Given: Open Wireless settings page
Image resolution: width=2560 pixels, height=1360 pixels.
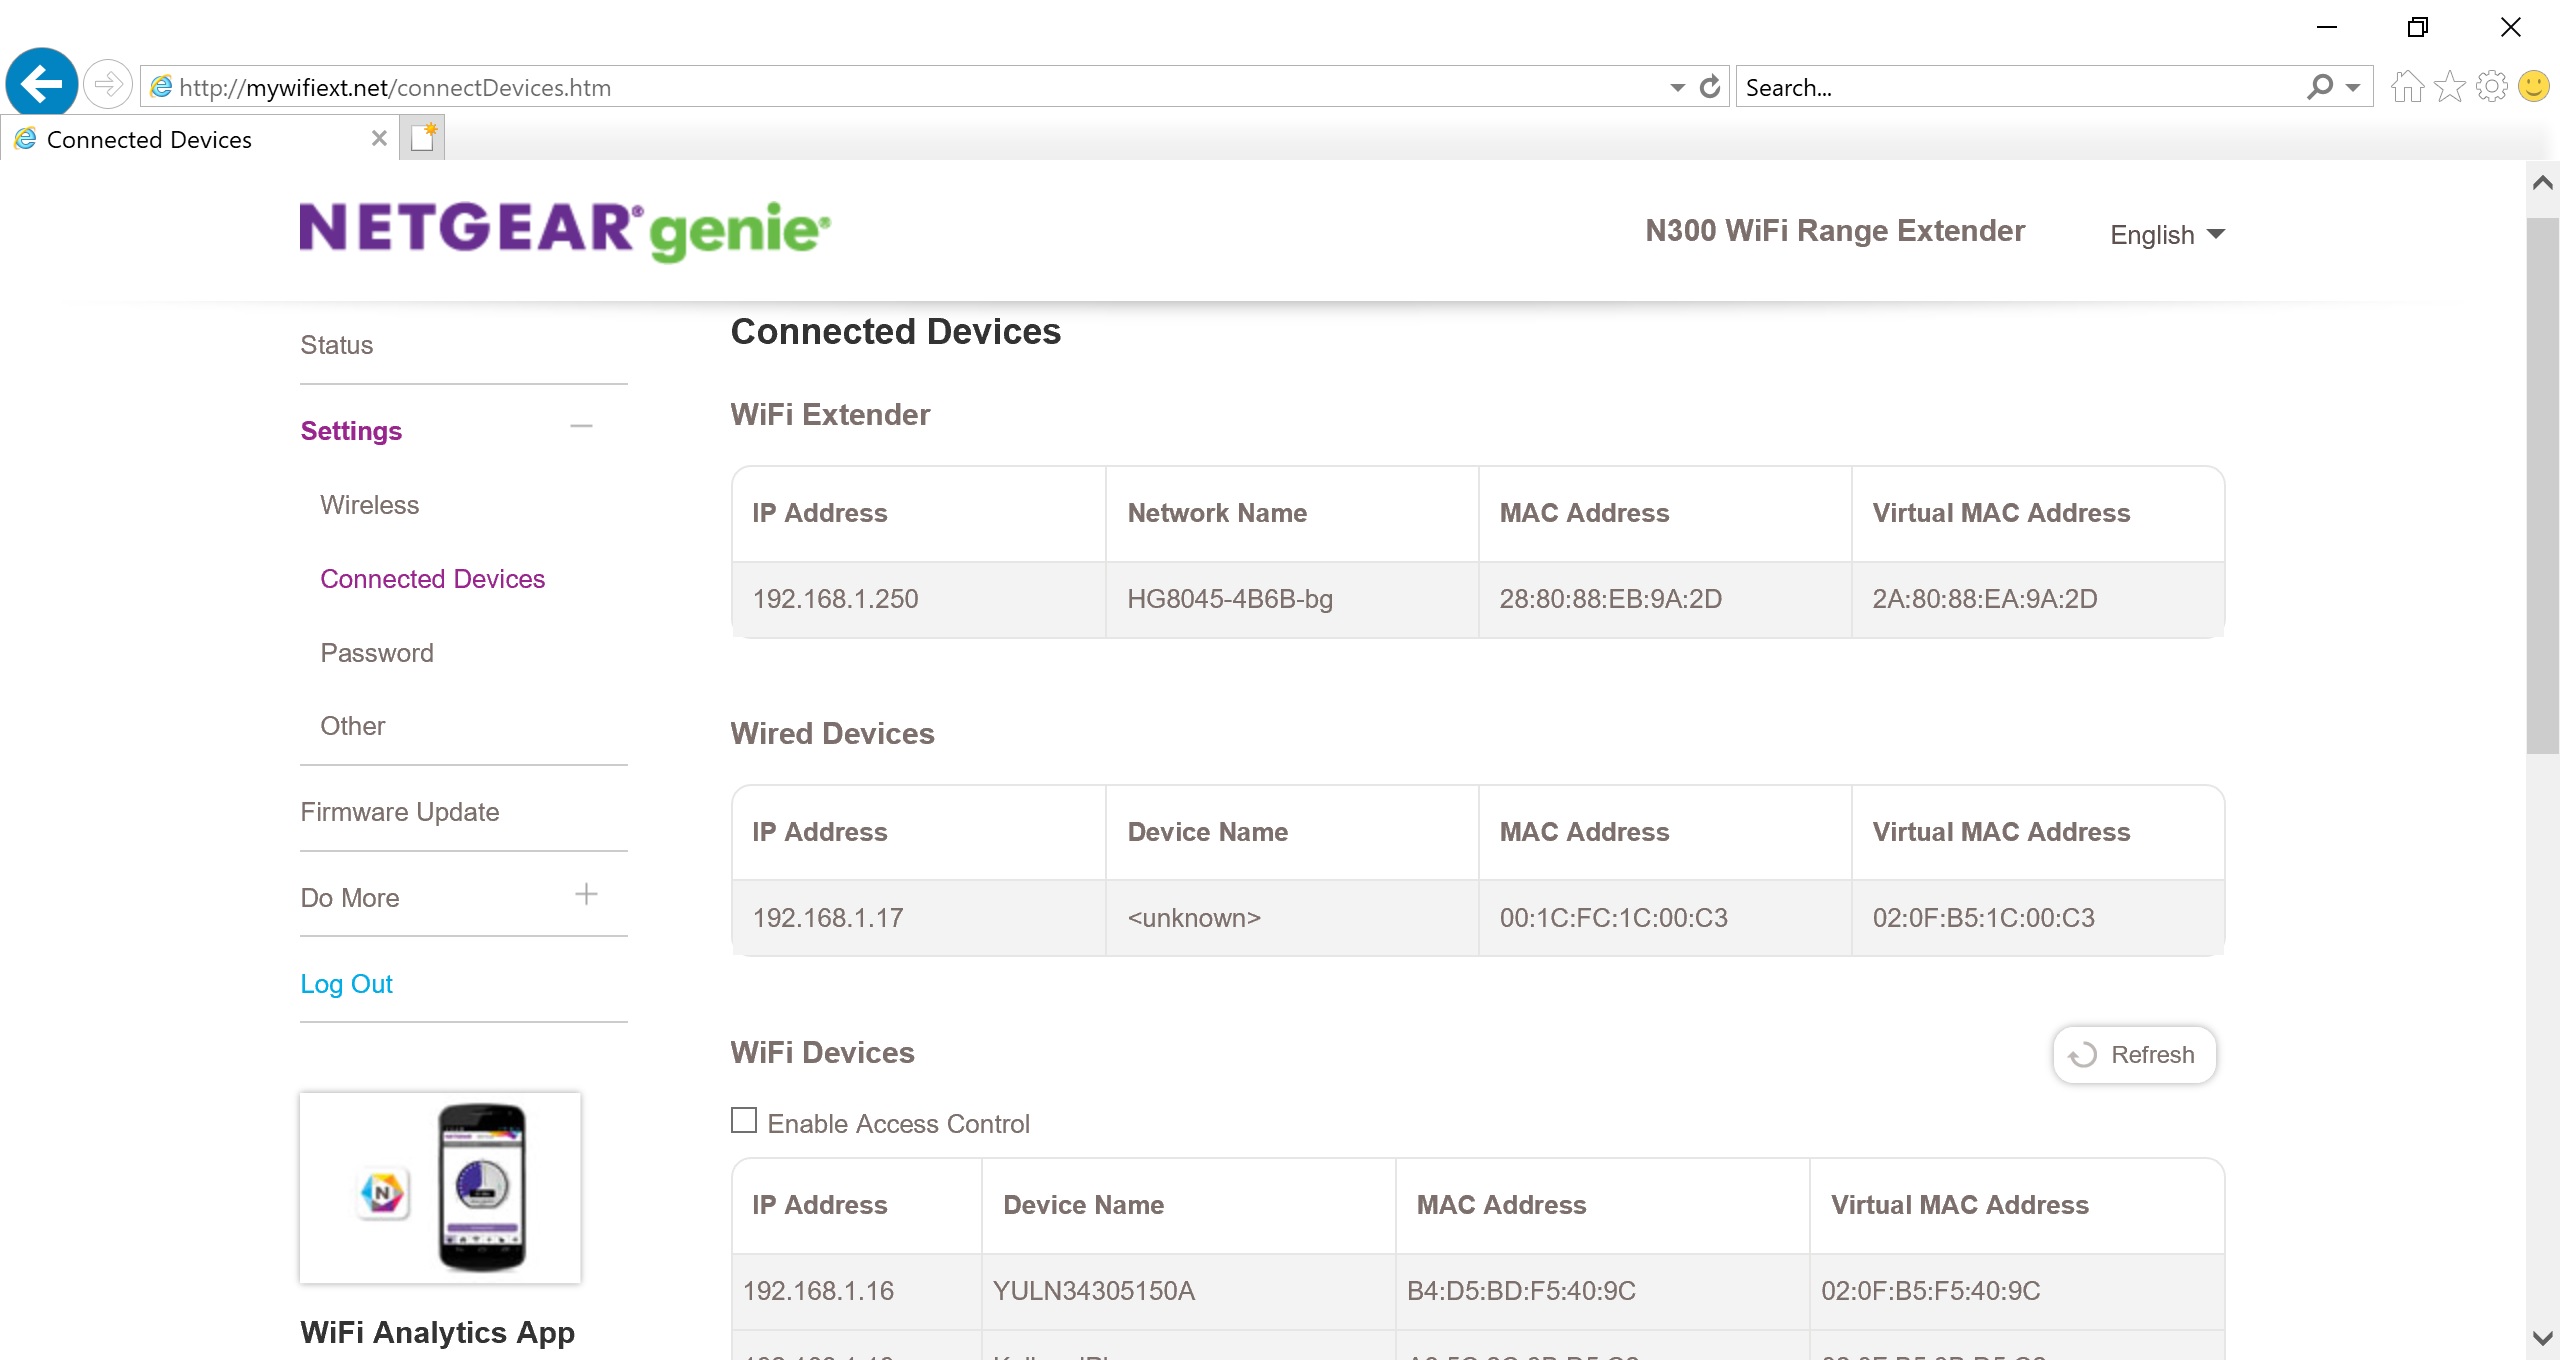Looking at the screenshot, I should coord(370,505).
